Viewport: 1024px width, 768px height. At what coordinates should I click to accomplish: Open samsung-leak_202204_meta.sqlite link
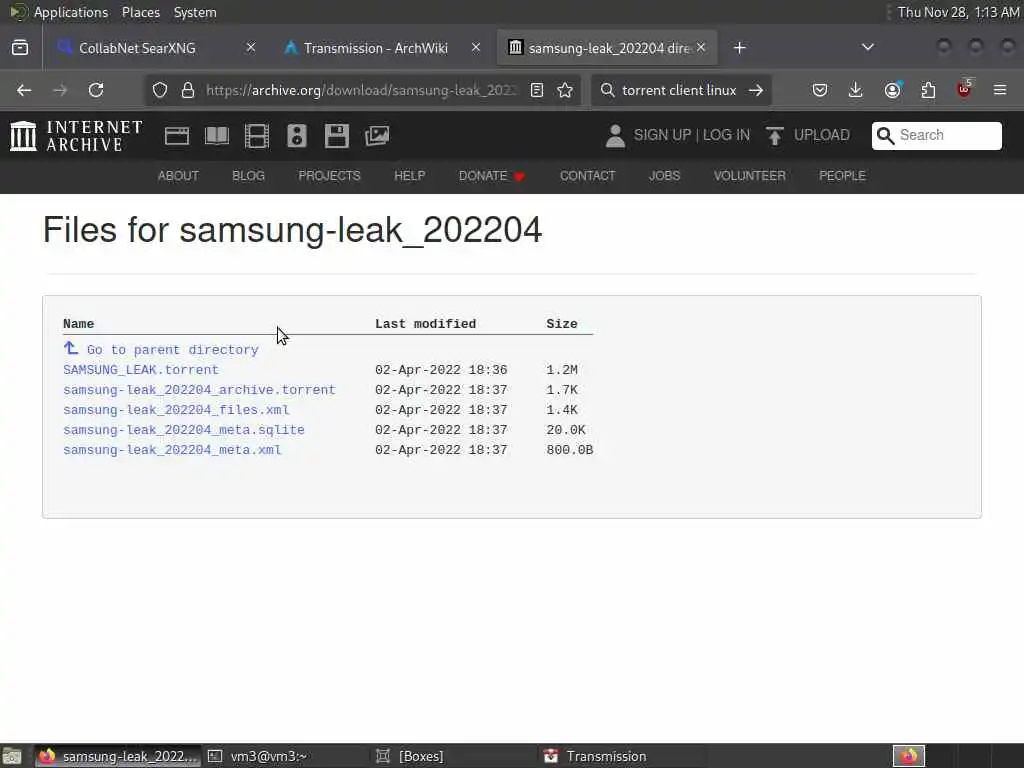[x=184, y=430]
